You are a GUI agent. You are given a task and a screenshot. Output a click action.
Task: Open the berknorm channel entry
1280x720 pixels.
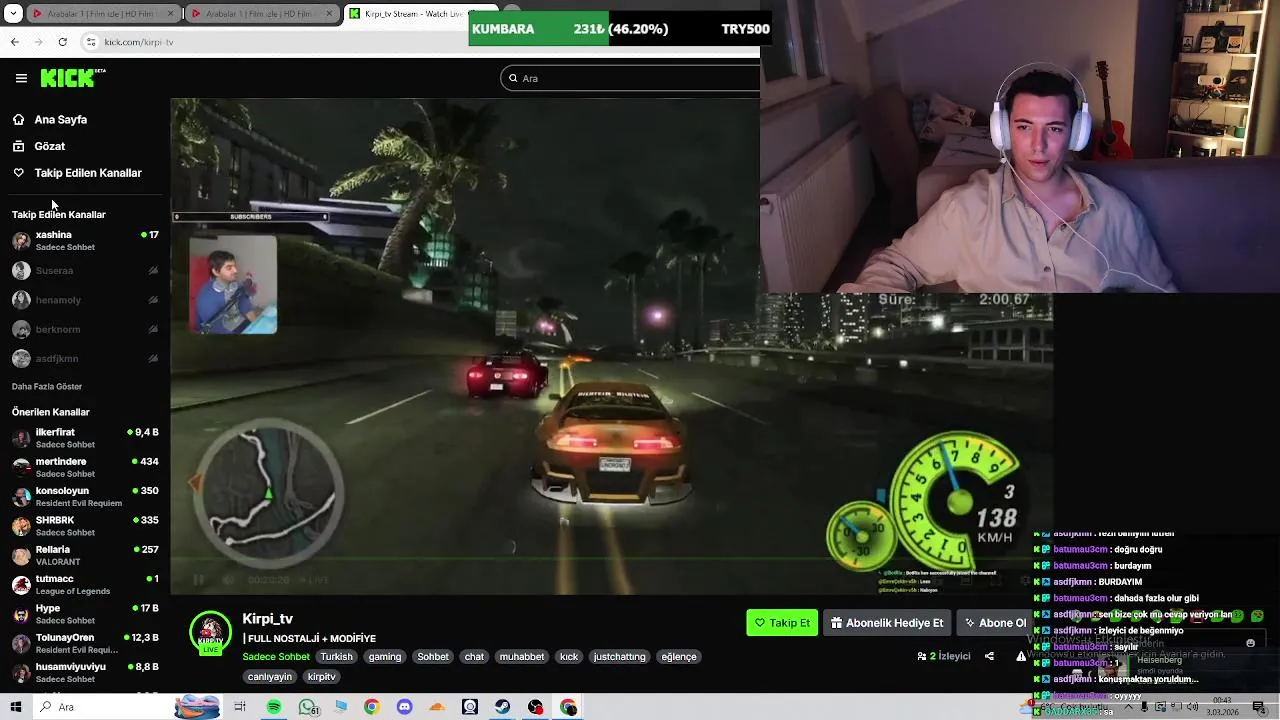(85, 329)
